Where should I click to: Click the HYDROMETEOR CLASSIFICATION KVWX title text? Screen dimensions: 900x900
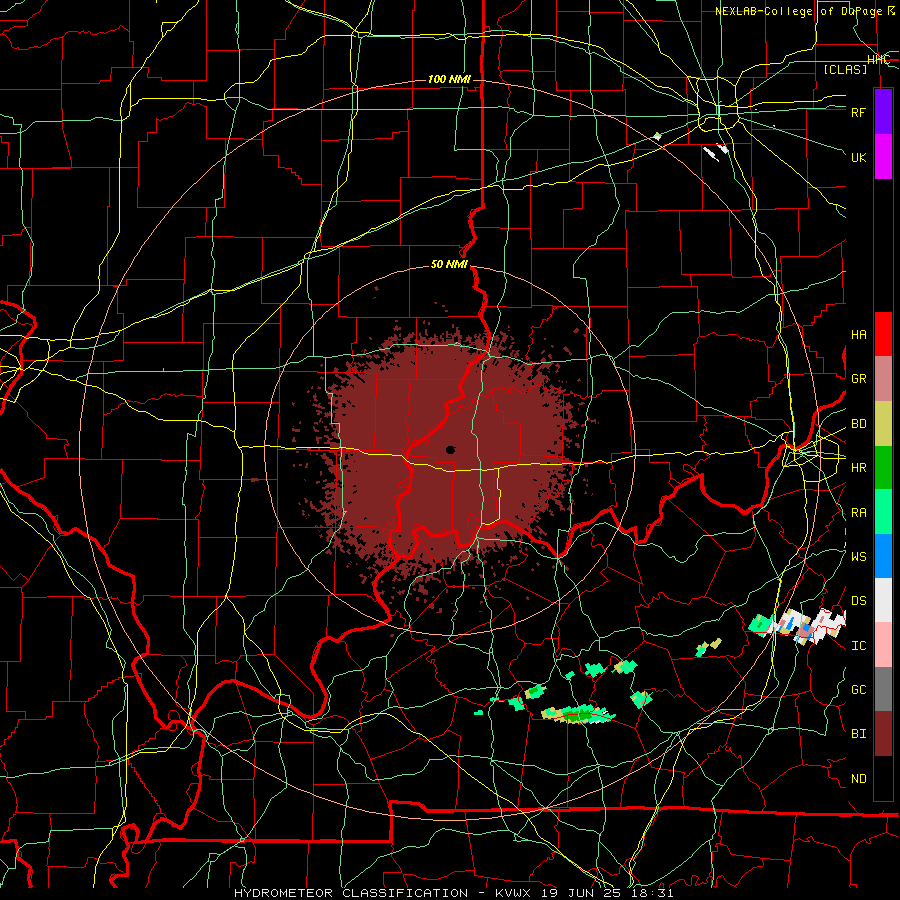[x=453, y=893]
